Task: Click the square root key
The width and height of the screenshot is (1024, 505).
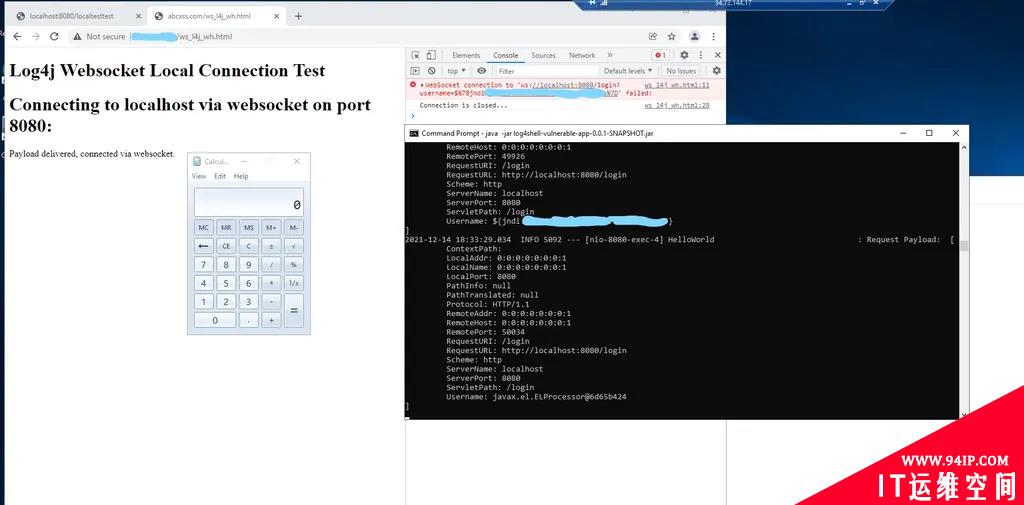Action: tap(294, 246)
